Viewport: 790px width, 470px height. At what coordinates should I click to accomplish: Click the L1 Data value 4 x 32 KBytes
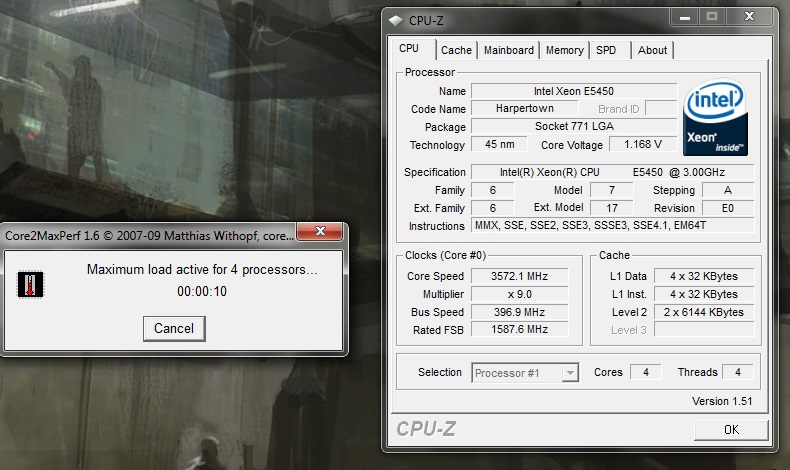pos(704,276)
